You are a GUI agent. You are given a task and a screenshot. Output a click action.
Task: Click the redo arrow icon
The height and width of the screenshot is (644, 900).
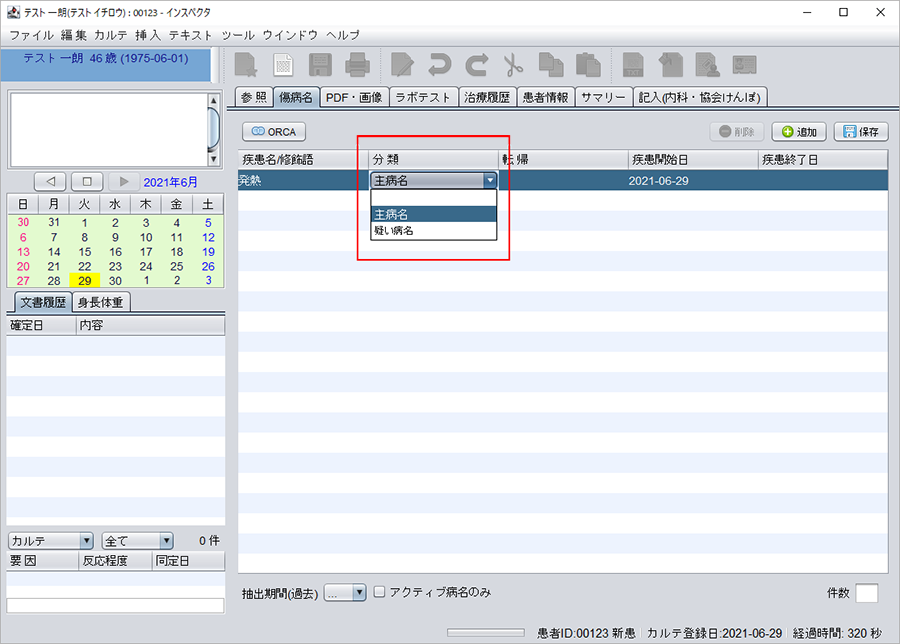477,66
